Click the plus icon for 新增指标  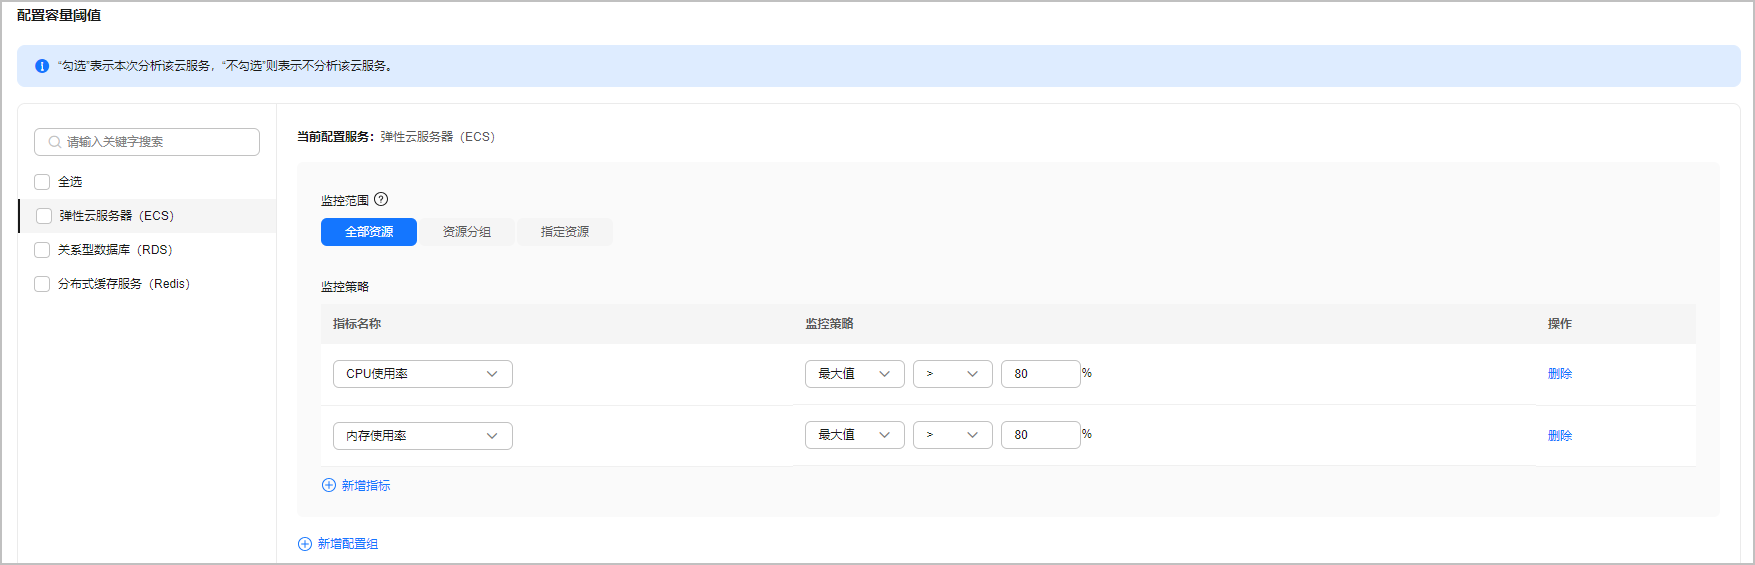click(329, 485)
